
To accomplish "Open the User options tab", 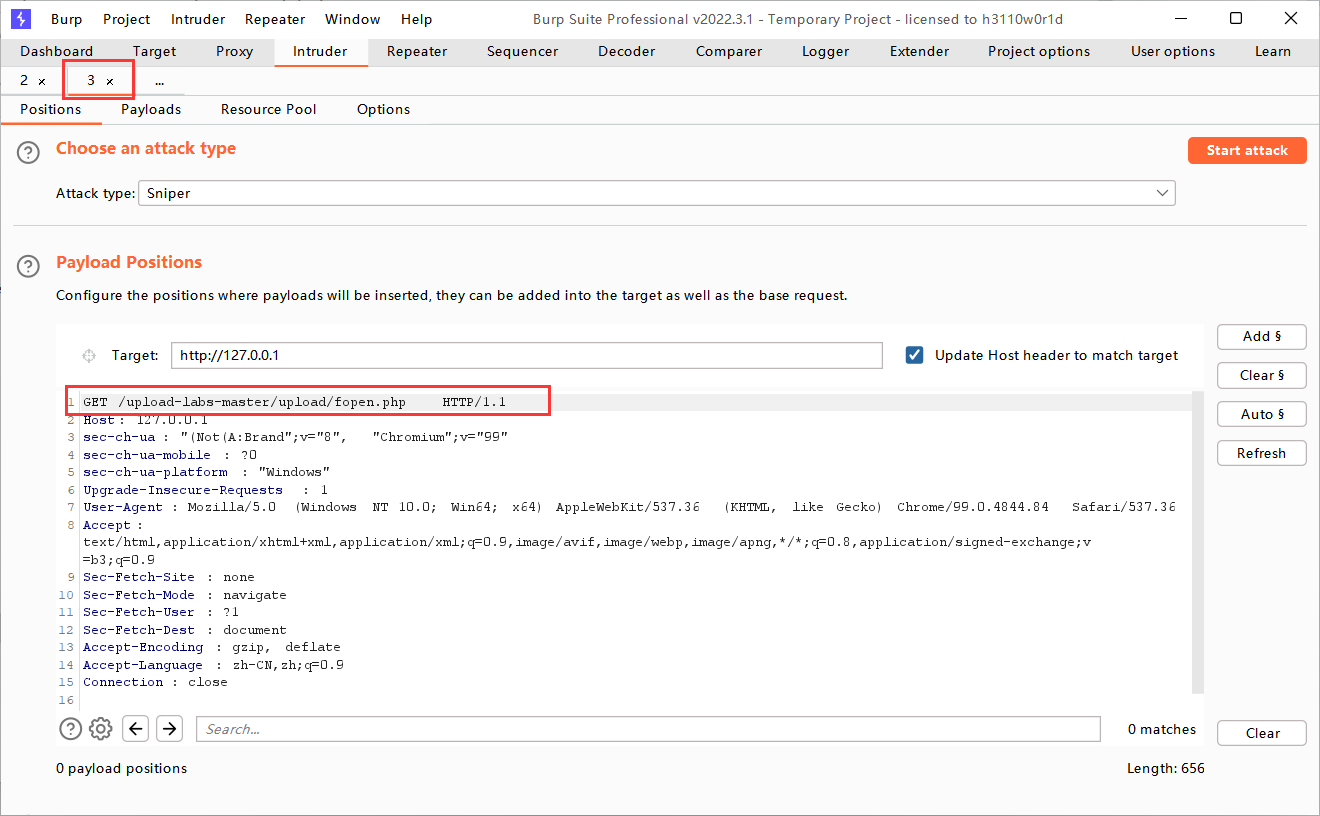I will point(1173,51).
